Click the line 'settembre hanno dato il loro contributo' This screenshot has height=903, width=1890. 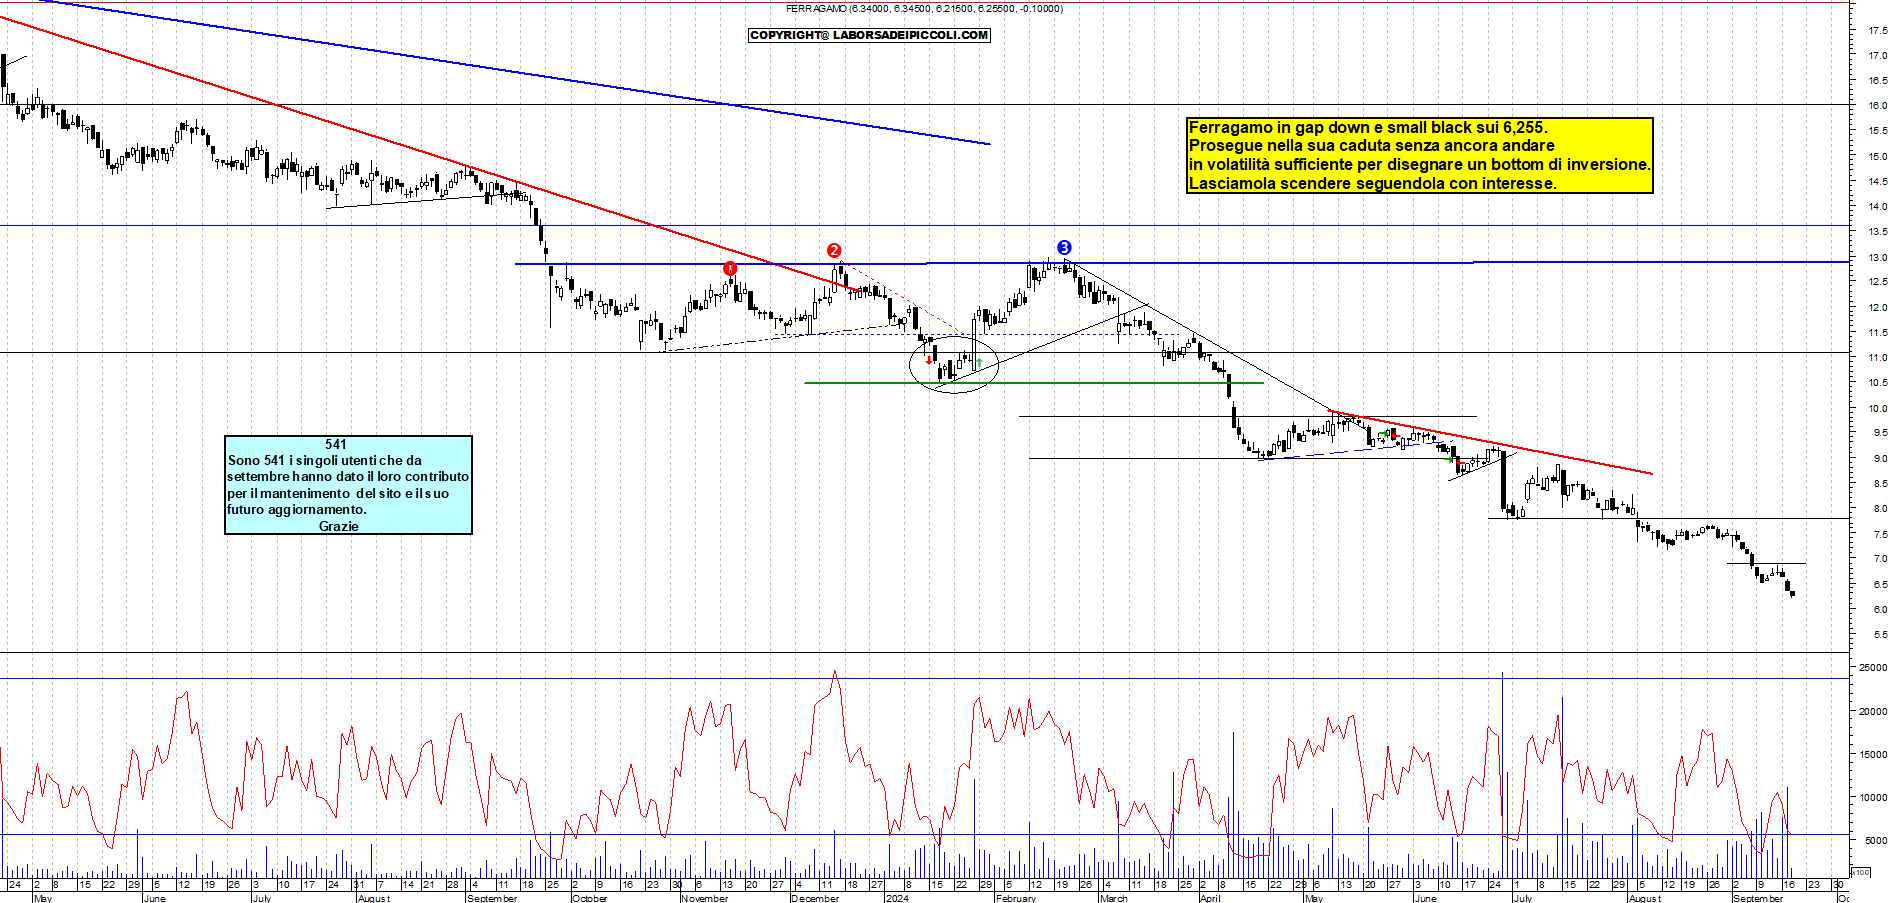348,476
